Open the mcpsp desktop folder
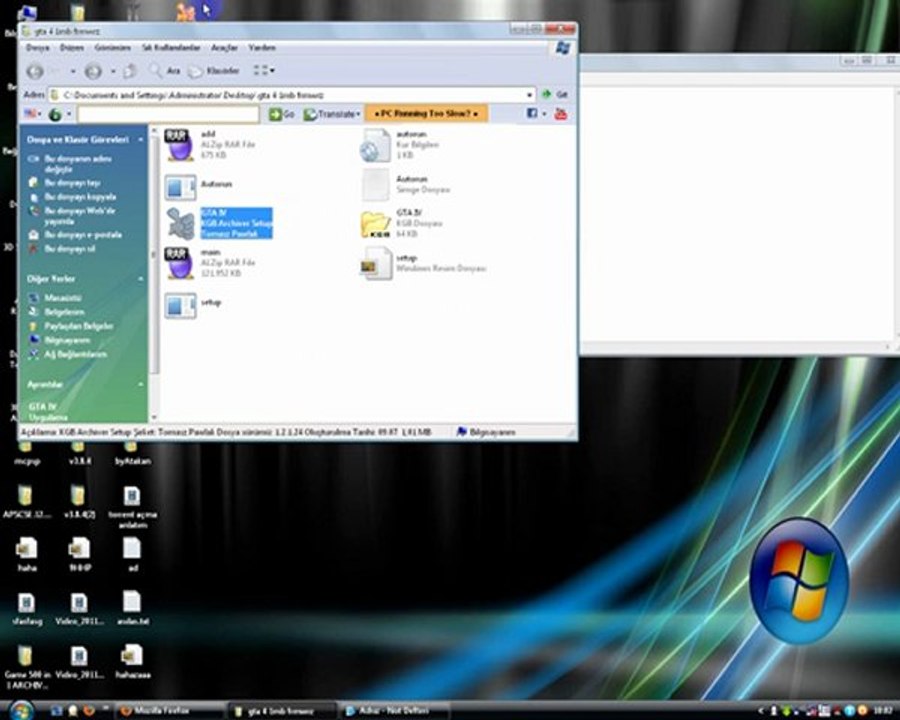The height and width of the screenshot is (720, 900). tap(26, 454)
